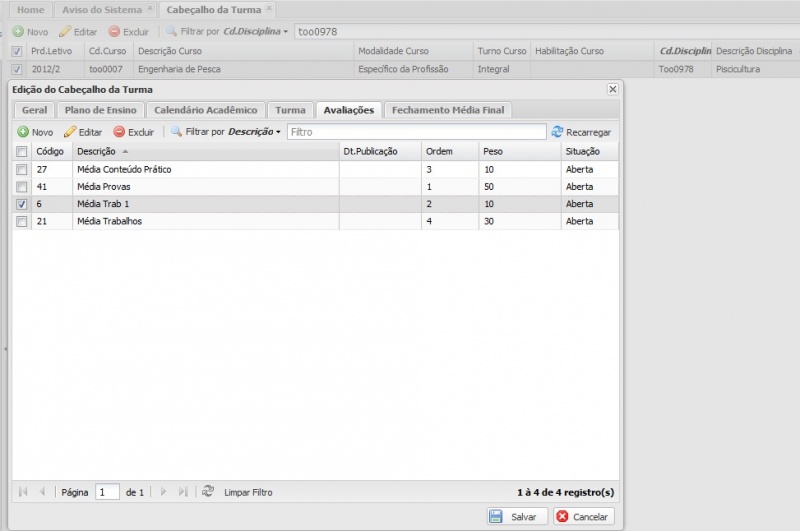
Task: Check the Média Conteúdo Prático row checkbox
Action: point(22,170)
